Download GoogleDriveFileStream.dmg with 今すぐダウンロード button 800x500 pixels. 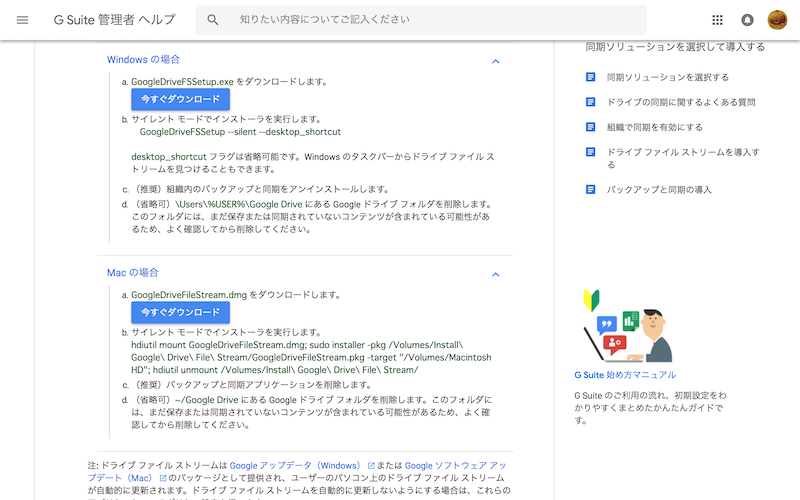181,313
